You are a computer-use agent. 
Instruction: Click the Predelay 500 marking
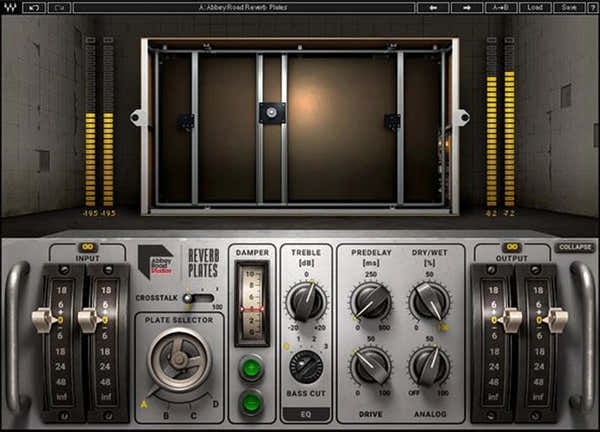[384, 328]
